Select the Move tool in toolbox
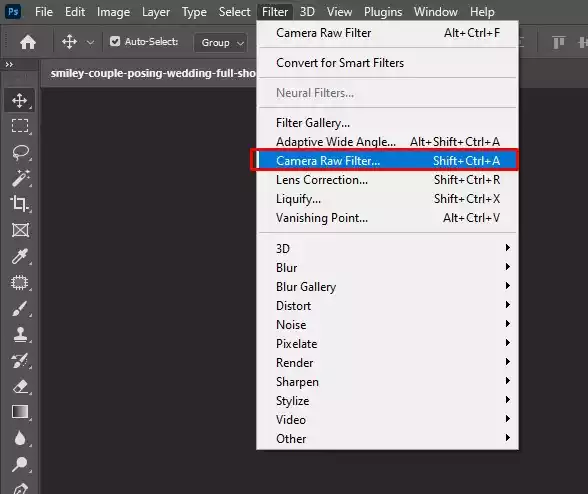Screen dimensions: 588x494 (x=20, y=101)
